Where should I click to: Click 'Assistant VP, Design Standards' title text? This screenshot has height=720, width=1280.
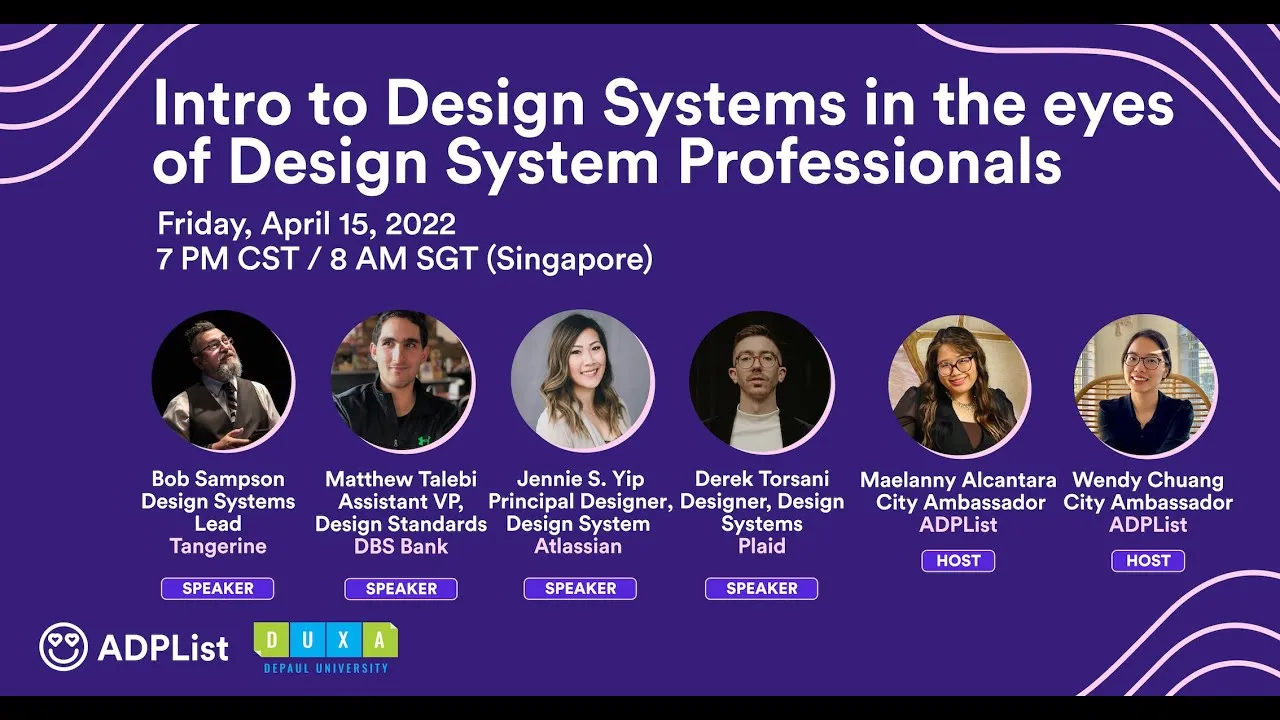point(401,512)
